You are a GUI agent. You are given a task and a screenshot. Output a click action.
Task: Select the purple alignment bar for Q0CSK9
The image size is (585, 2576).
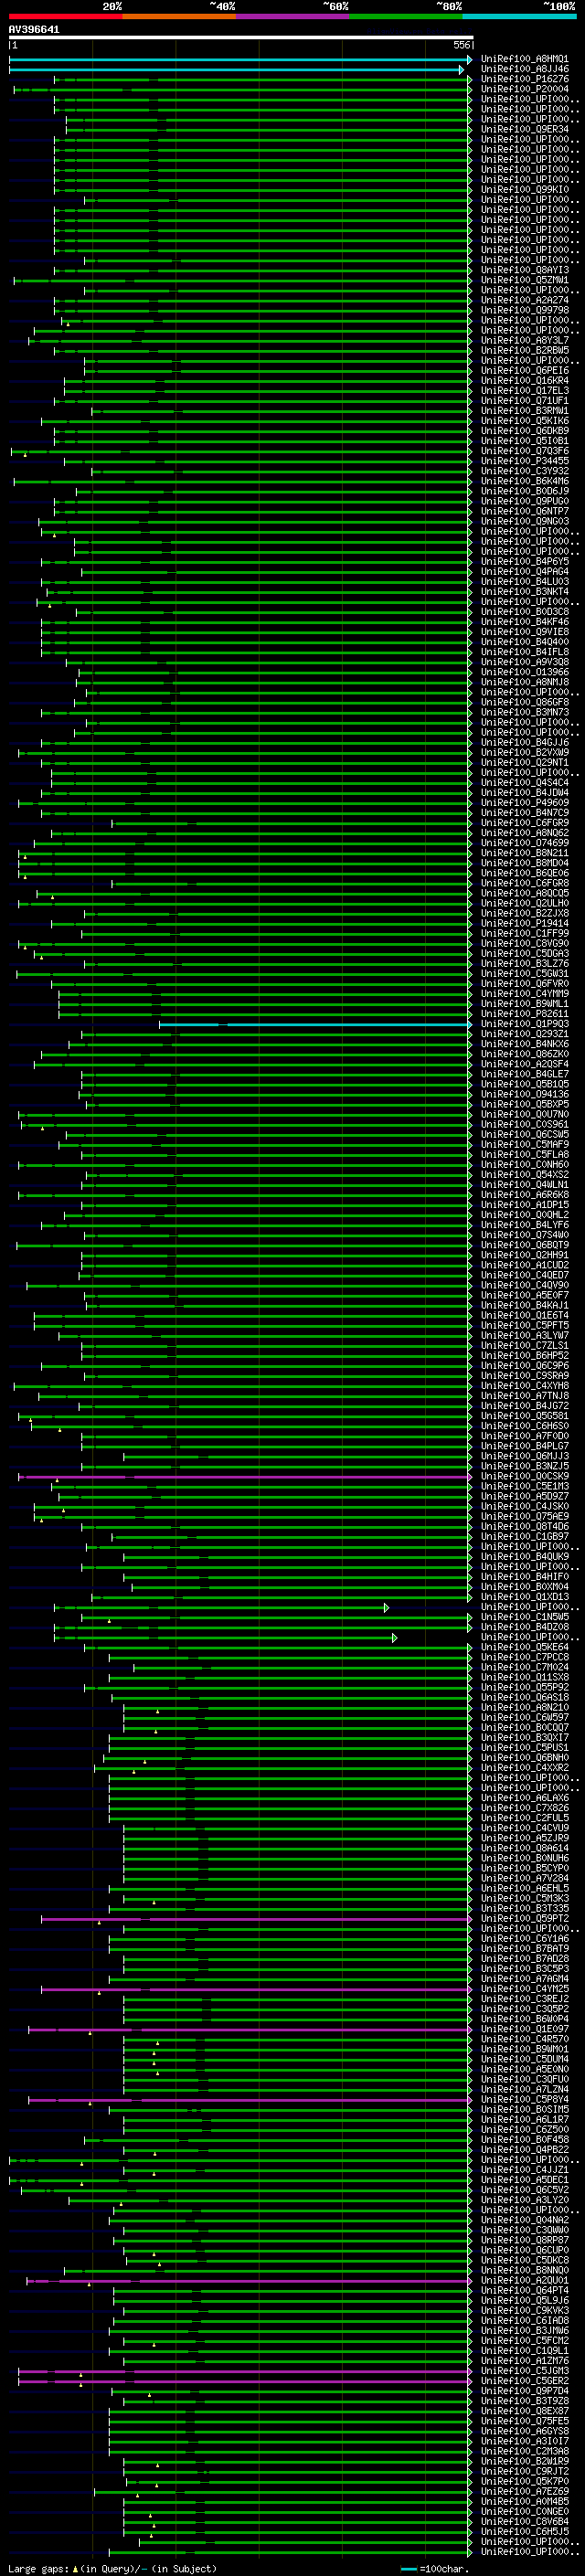click(x=245, y=1477)
